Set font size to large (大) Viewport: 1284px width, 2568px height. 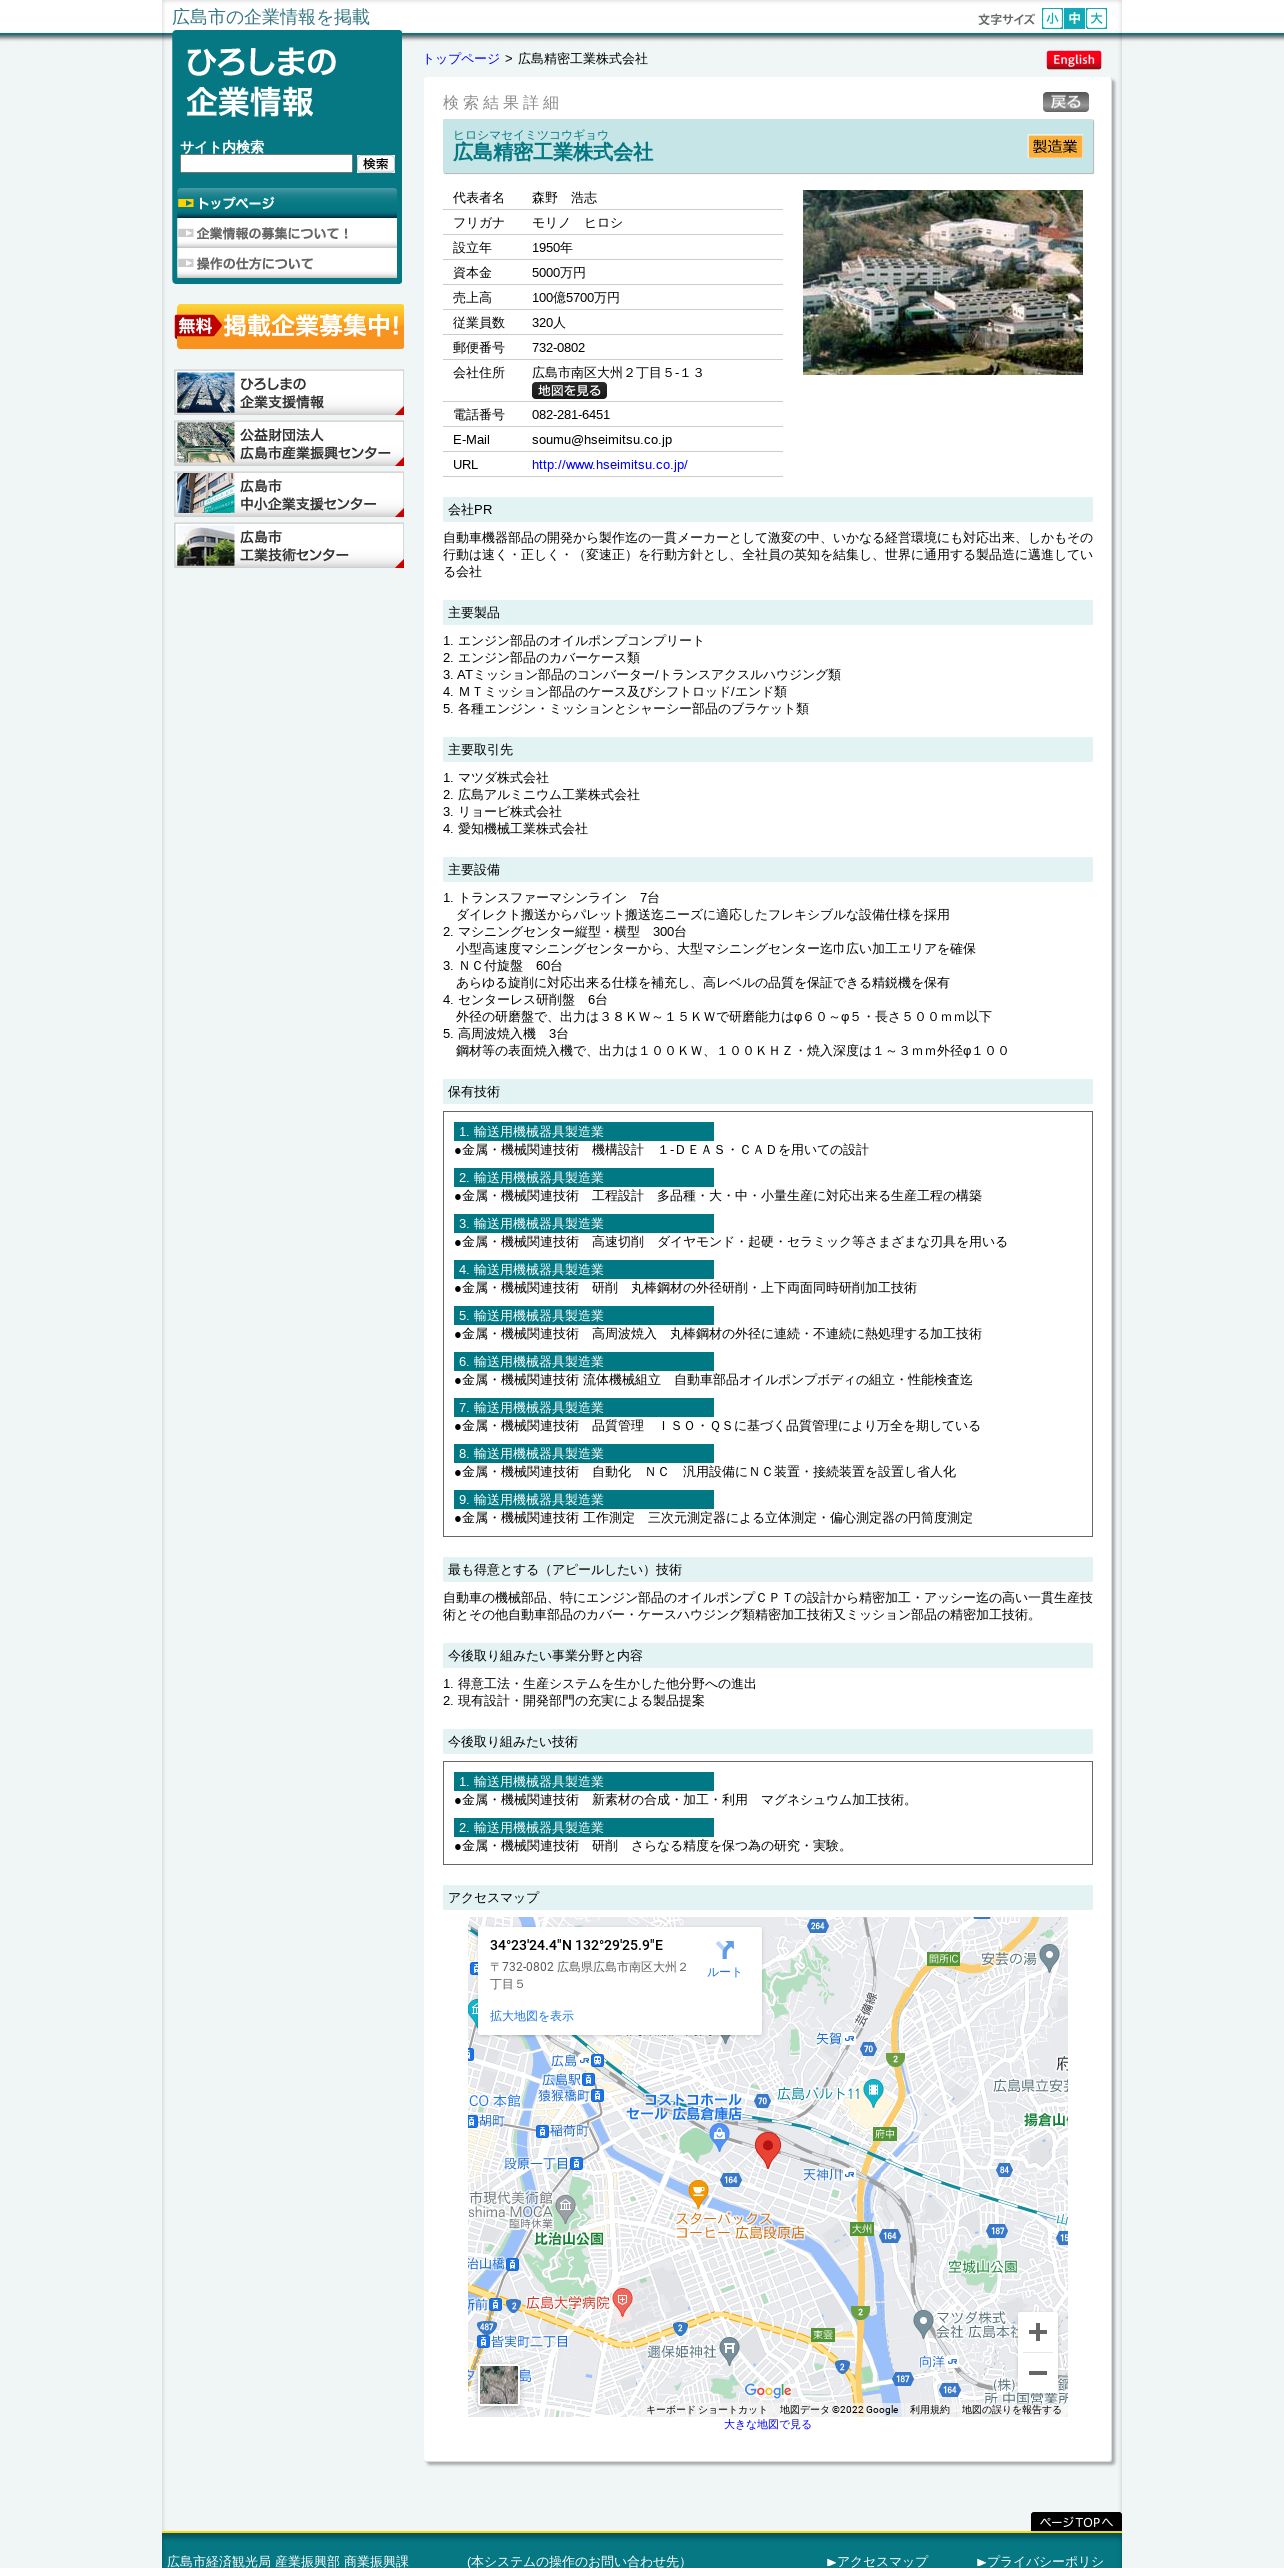[x=1096, y=18]
